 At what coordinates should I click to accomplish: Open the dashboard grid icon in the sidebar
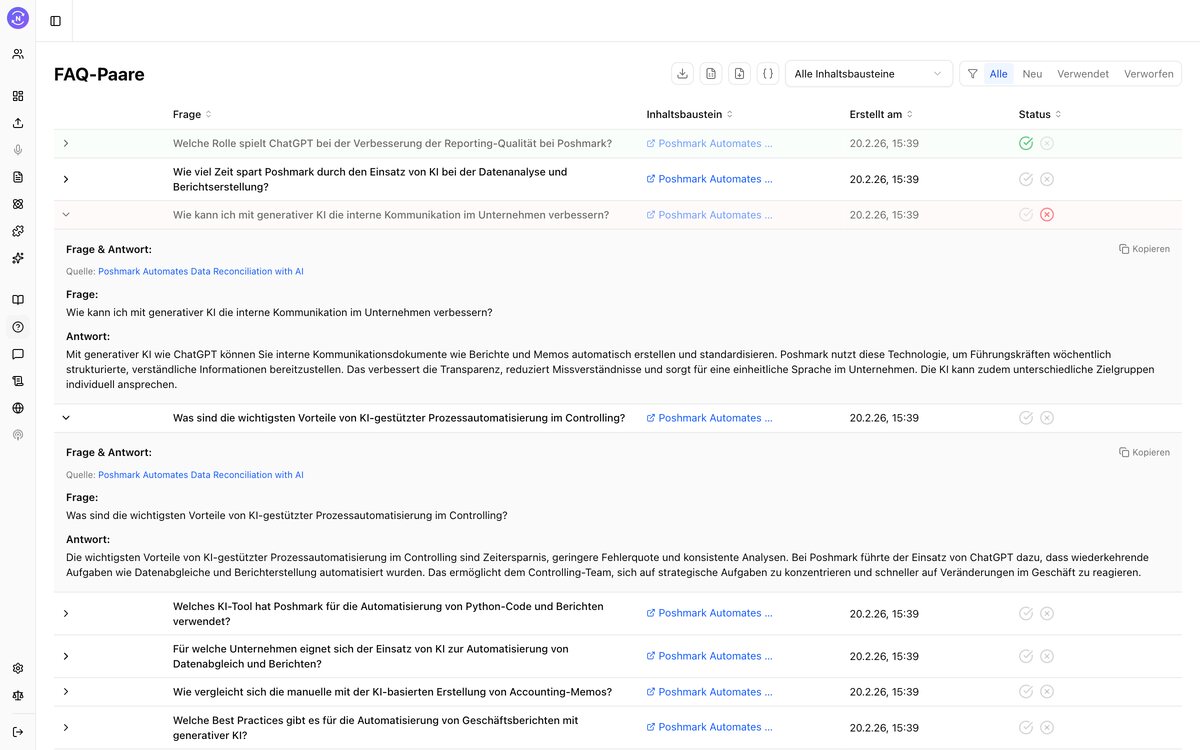point(18,96)
